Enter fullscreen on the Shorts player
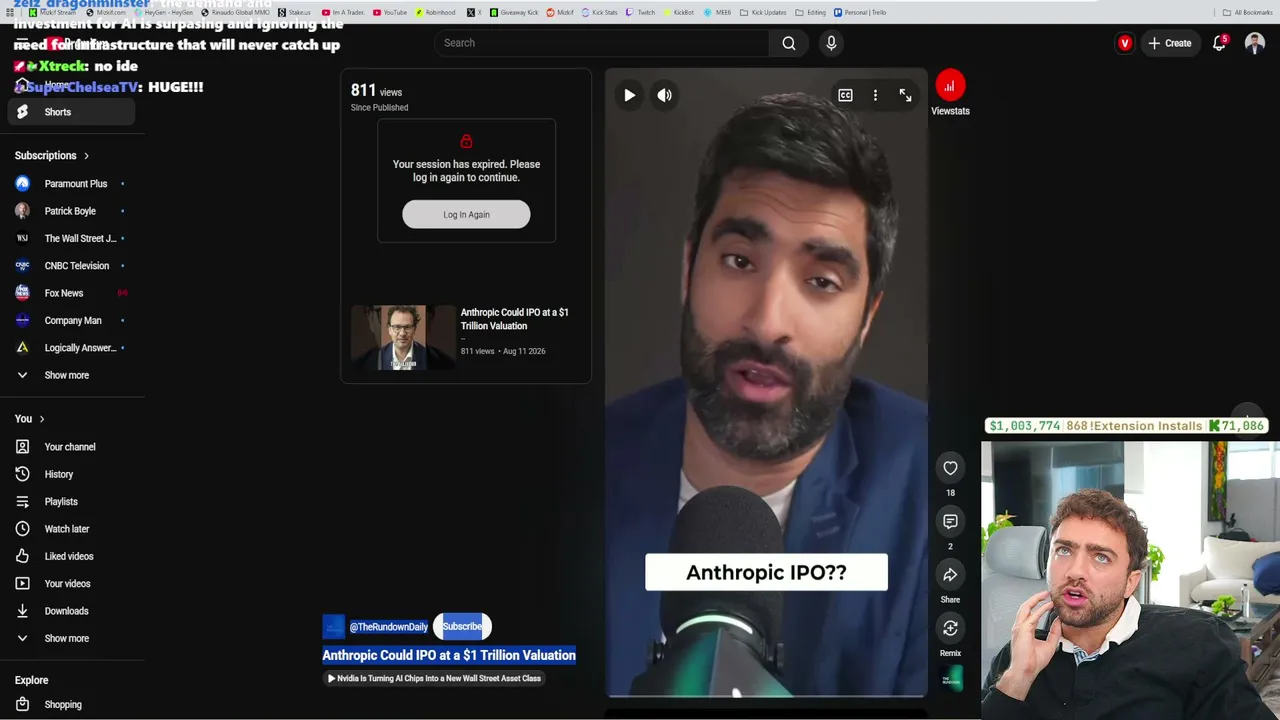 905,95
